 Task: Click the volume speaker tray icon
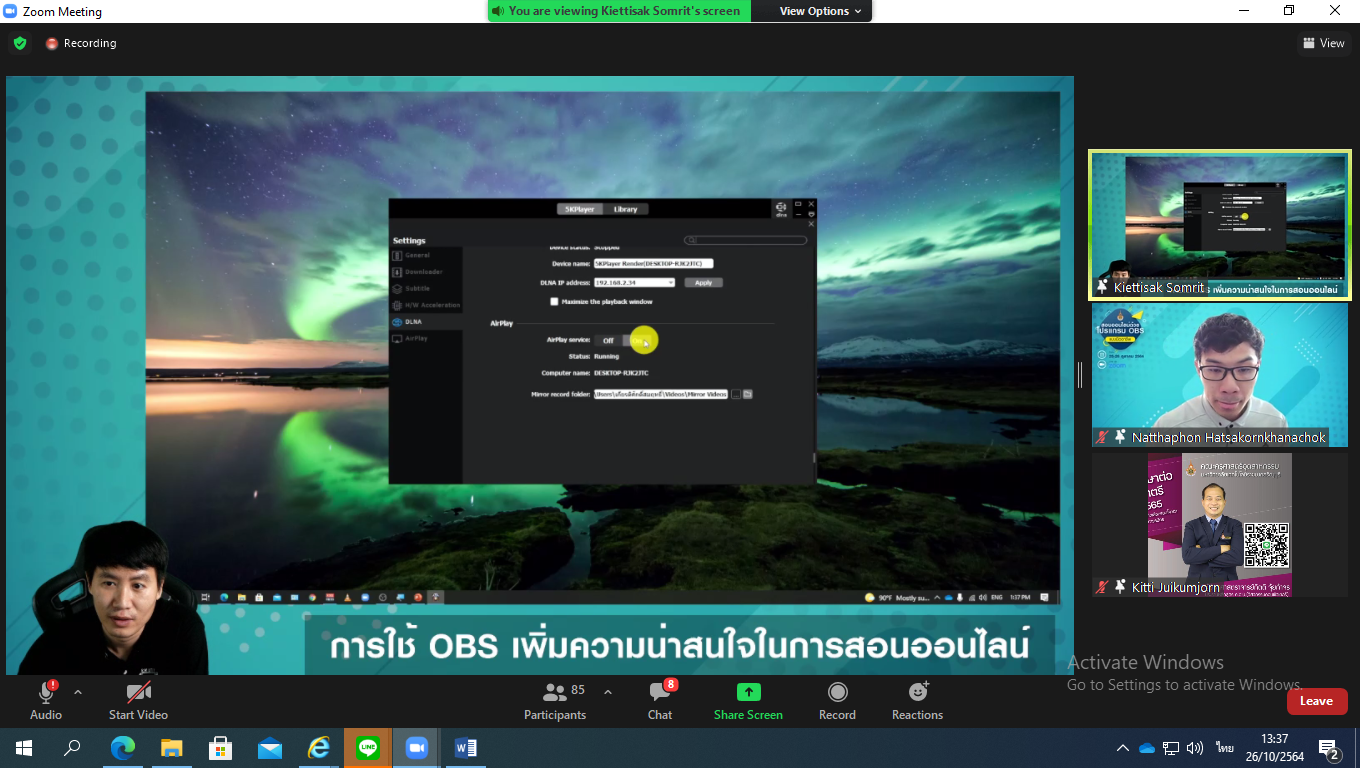tap(1195, 748)
